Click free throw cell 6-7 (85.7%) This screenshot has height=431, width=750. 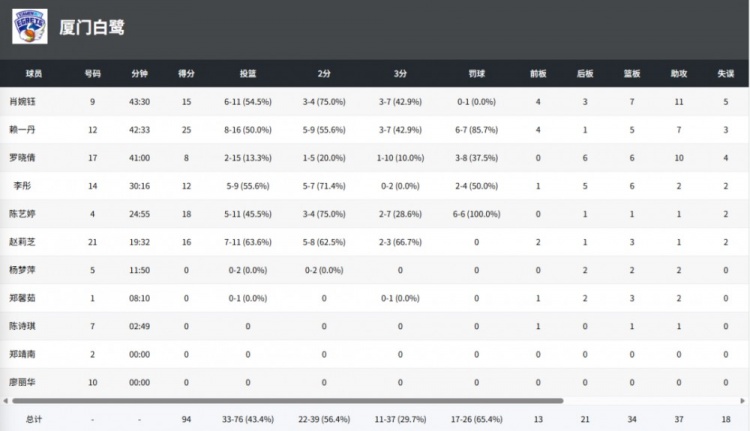coord(476,130)
